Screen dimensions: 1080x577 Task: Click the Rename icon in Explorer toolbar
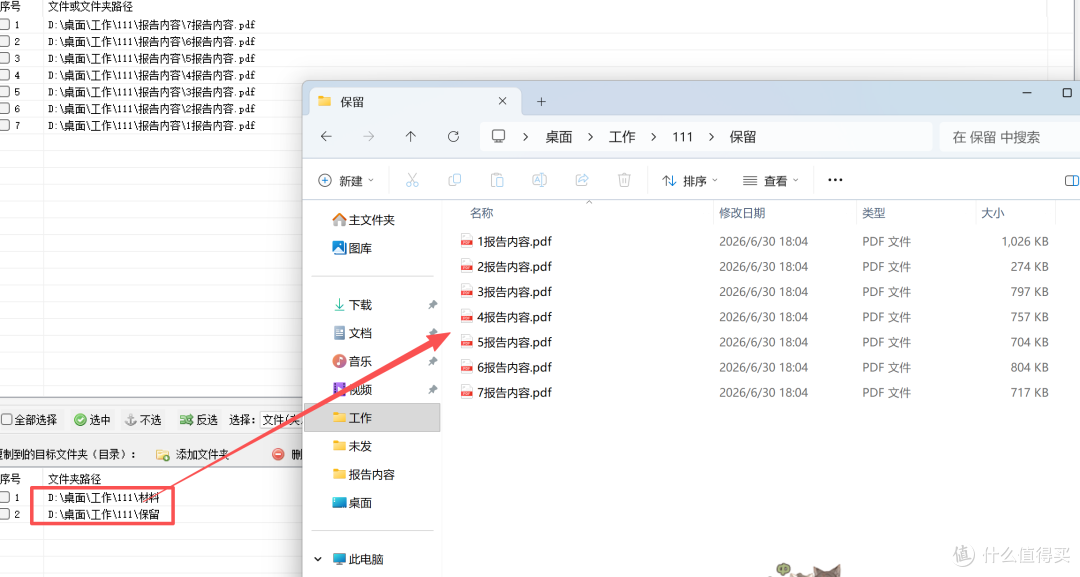tap(539, 180)
